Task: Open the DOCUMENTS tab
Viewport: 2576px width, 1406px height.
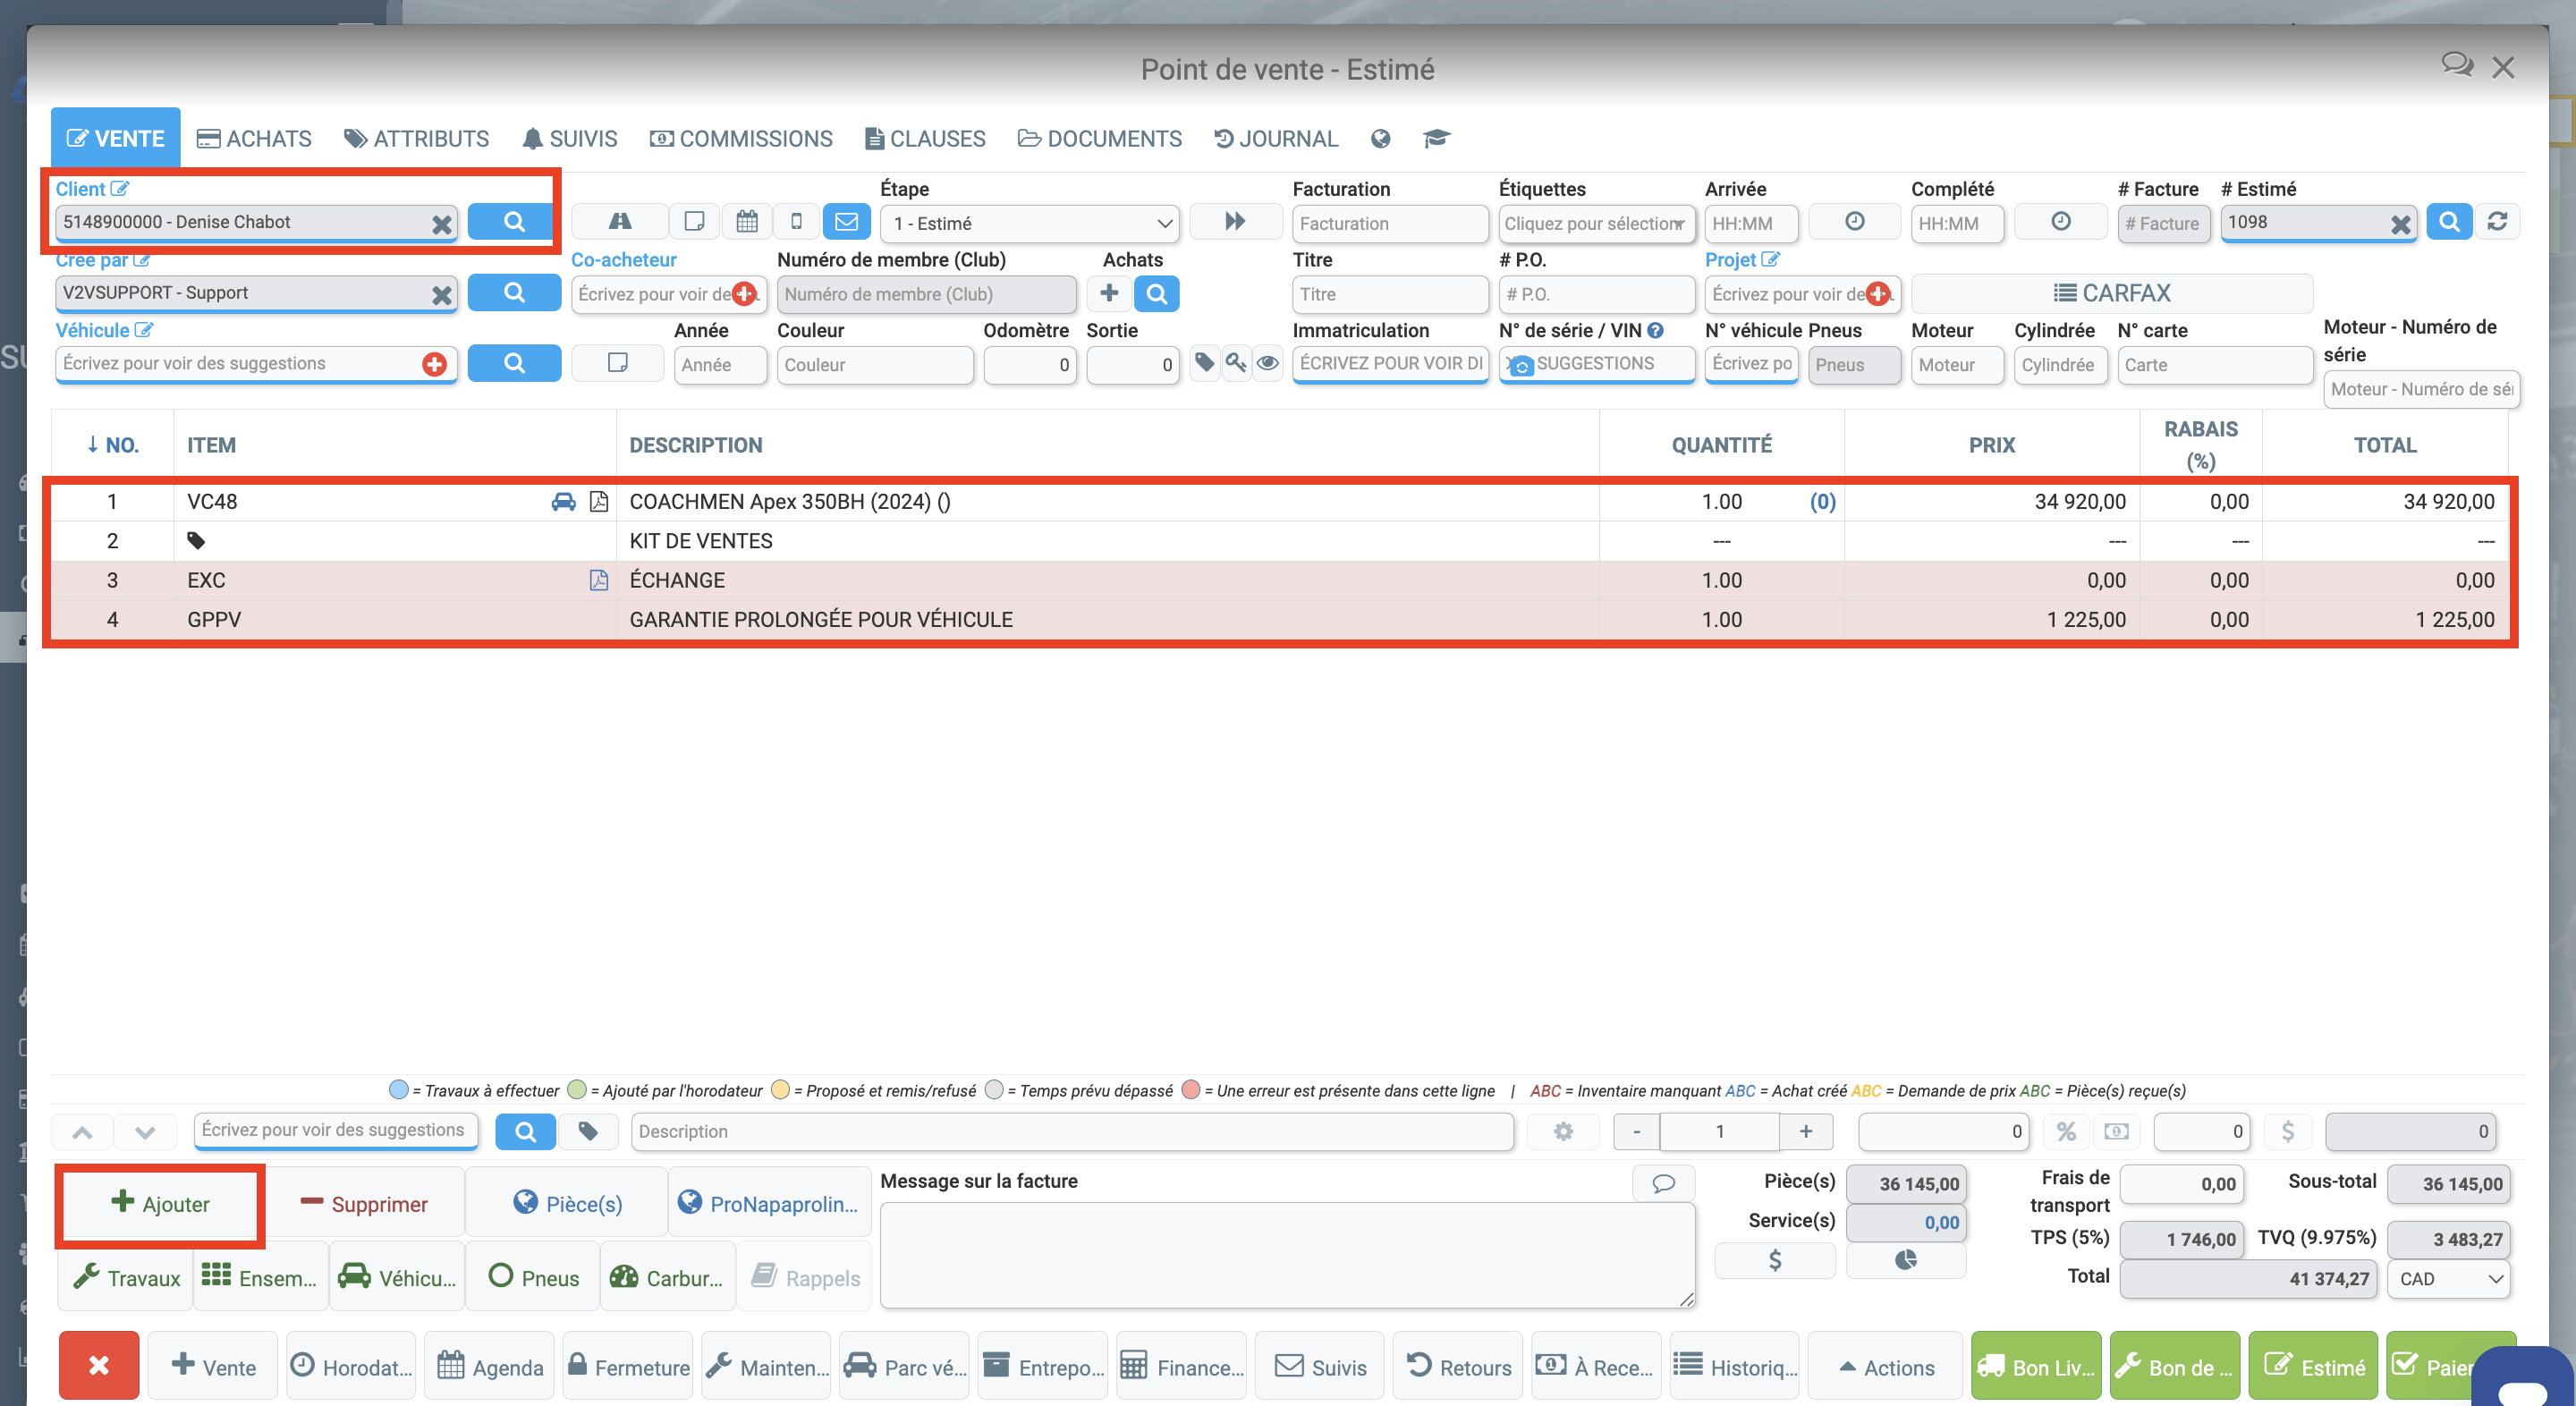Action: point(1099,138)
